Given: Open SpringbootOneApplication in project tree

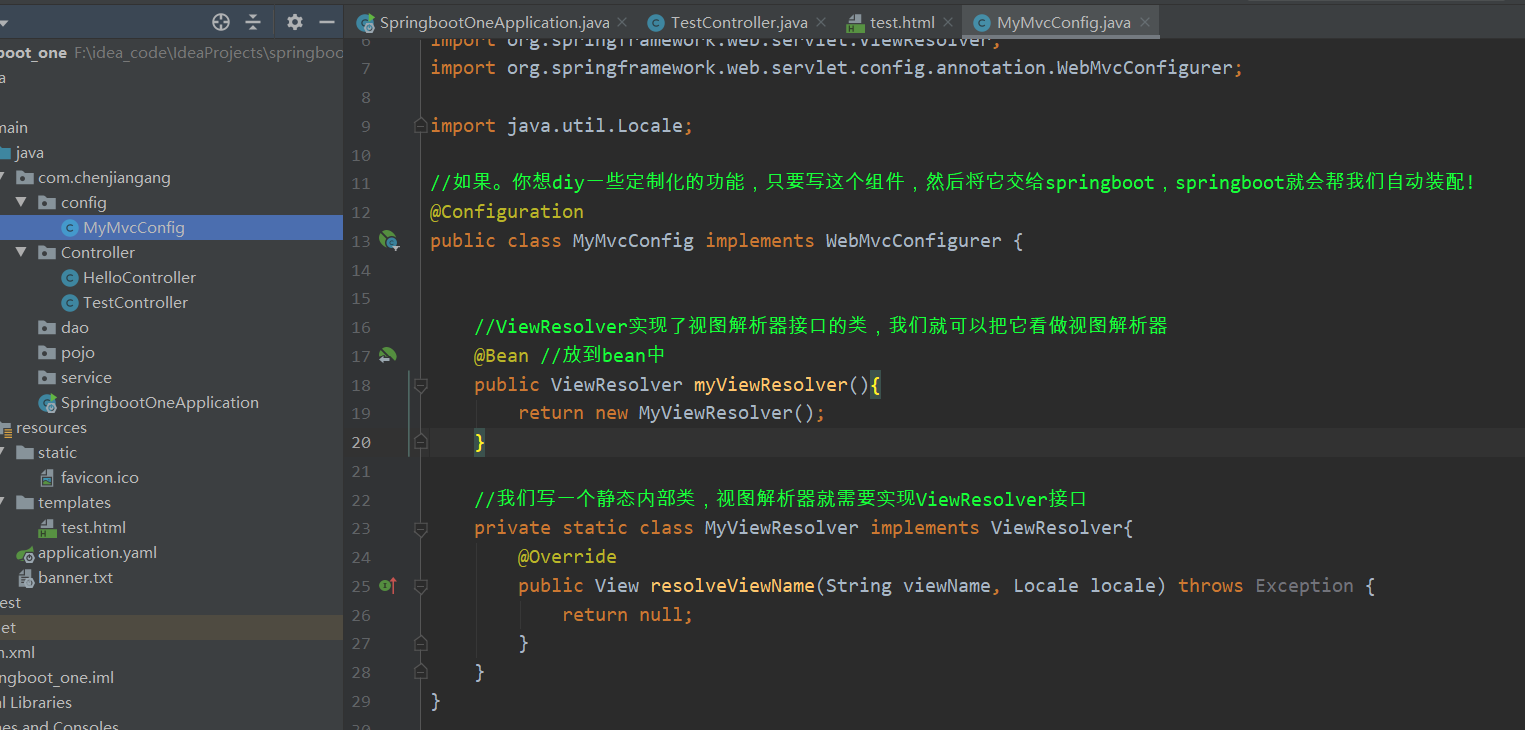Looking at the screenshot, I should click(160, 402).
